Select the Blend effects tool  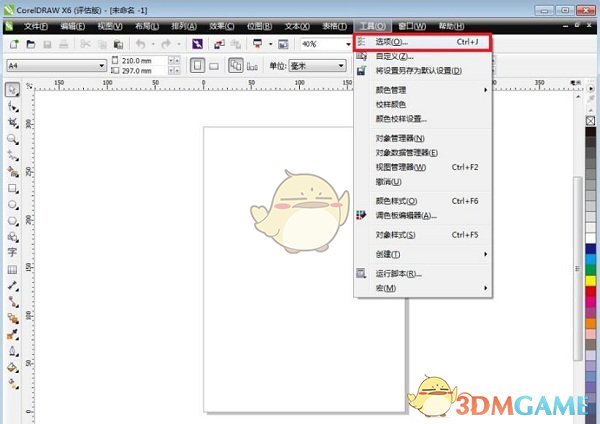point(13,318)
